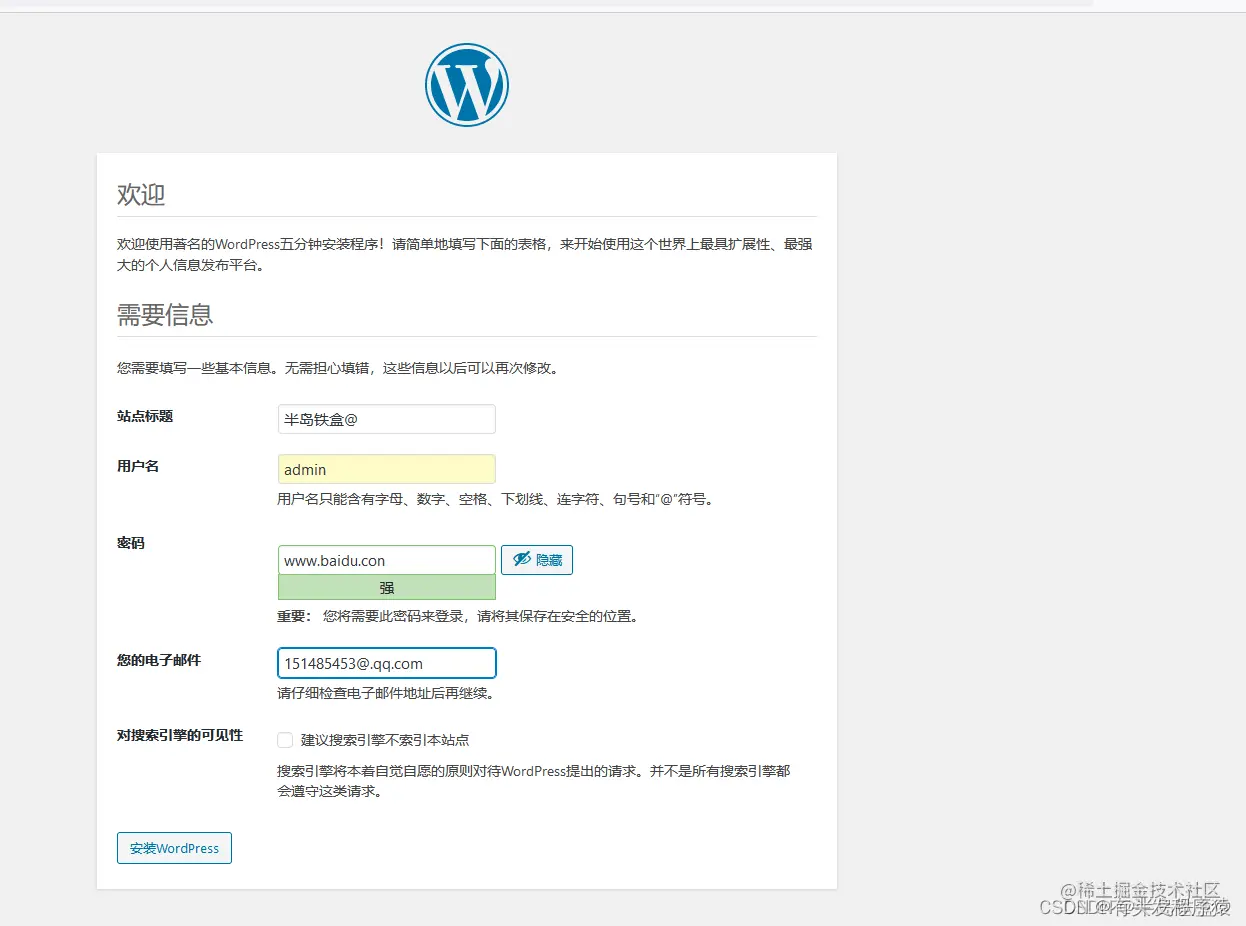This screenshot has width=1246, height=926.
Task: Click the username field containing admin
Action: tap(387, 469)
